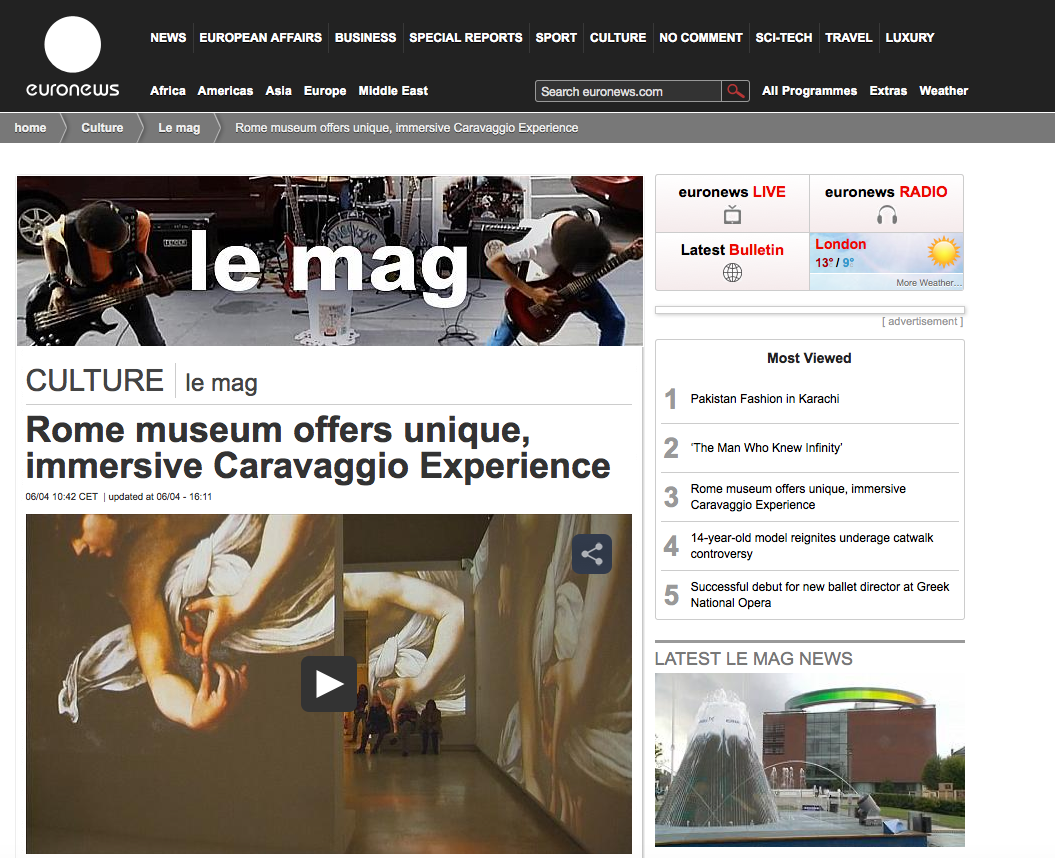Go to the No Comment section
The image size is (1055, 858).
pyautogui.click(x=700, y=38)
